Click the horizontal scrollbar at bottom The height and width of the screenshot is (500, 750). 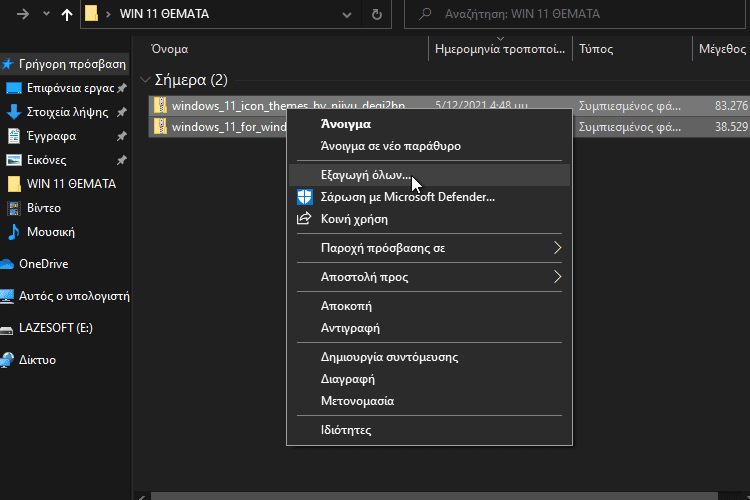[x=434, y=496]
